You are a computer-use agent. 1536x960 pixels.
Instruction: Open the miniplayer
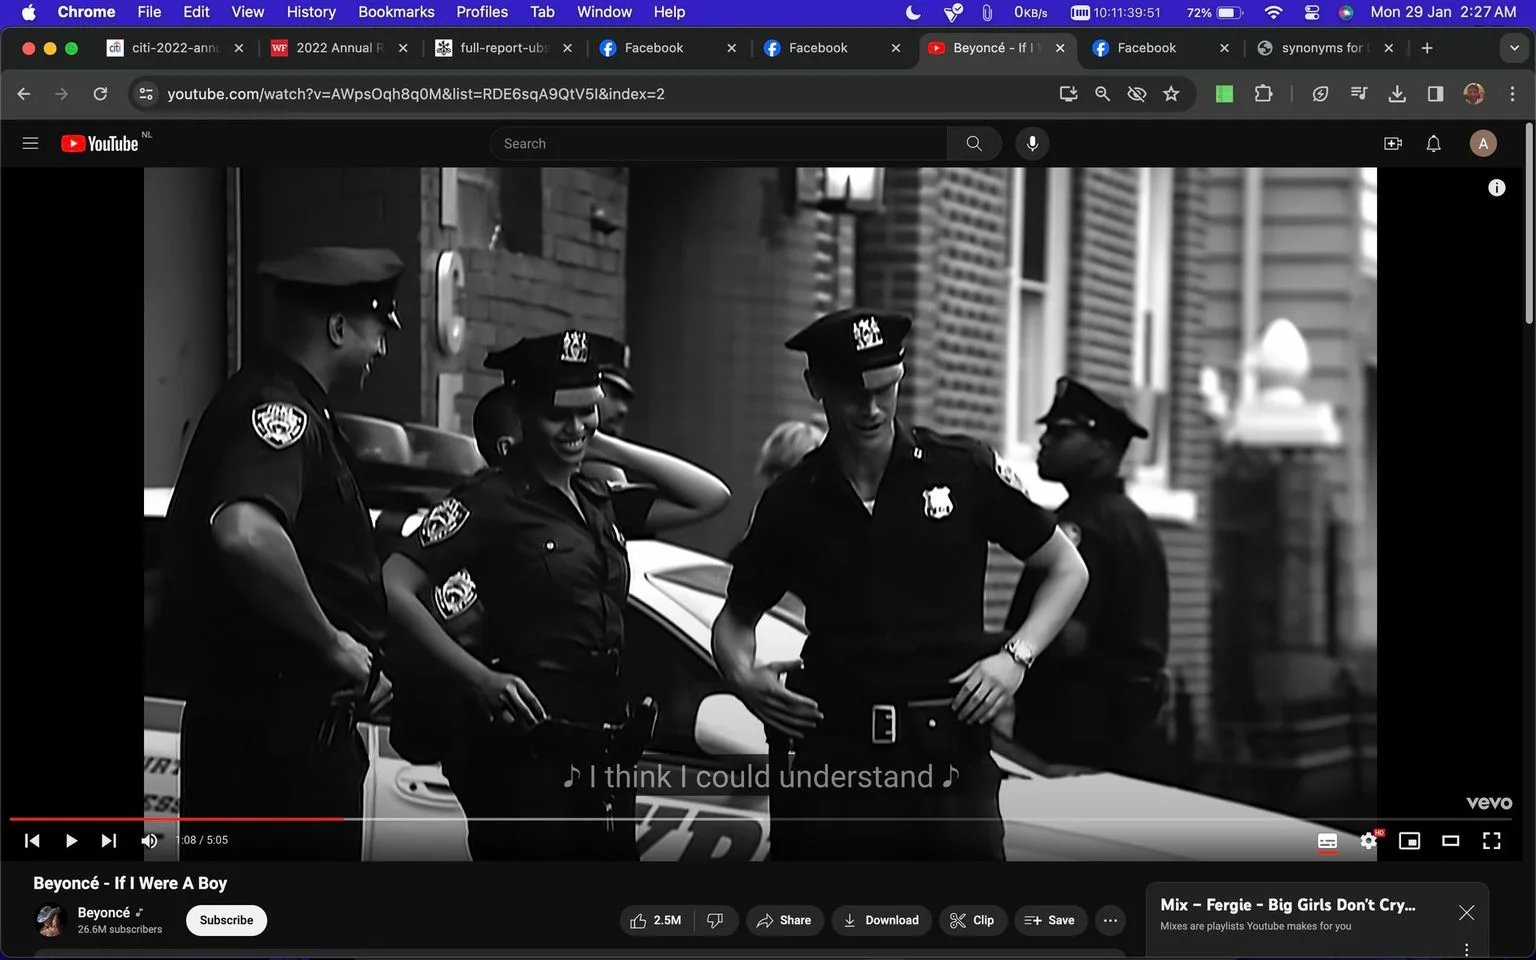1409,841
